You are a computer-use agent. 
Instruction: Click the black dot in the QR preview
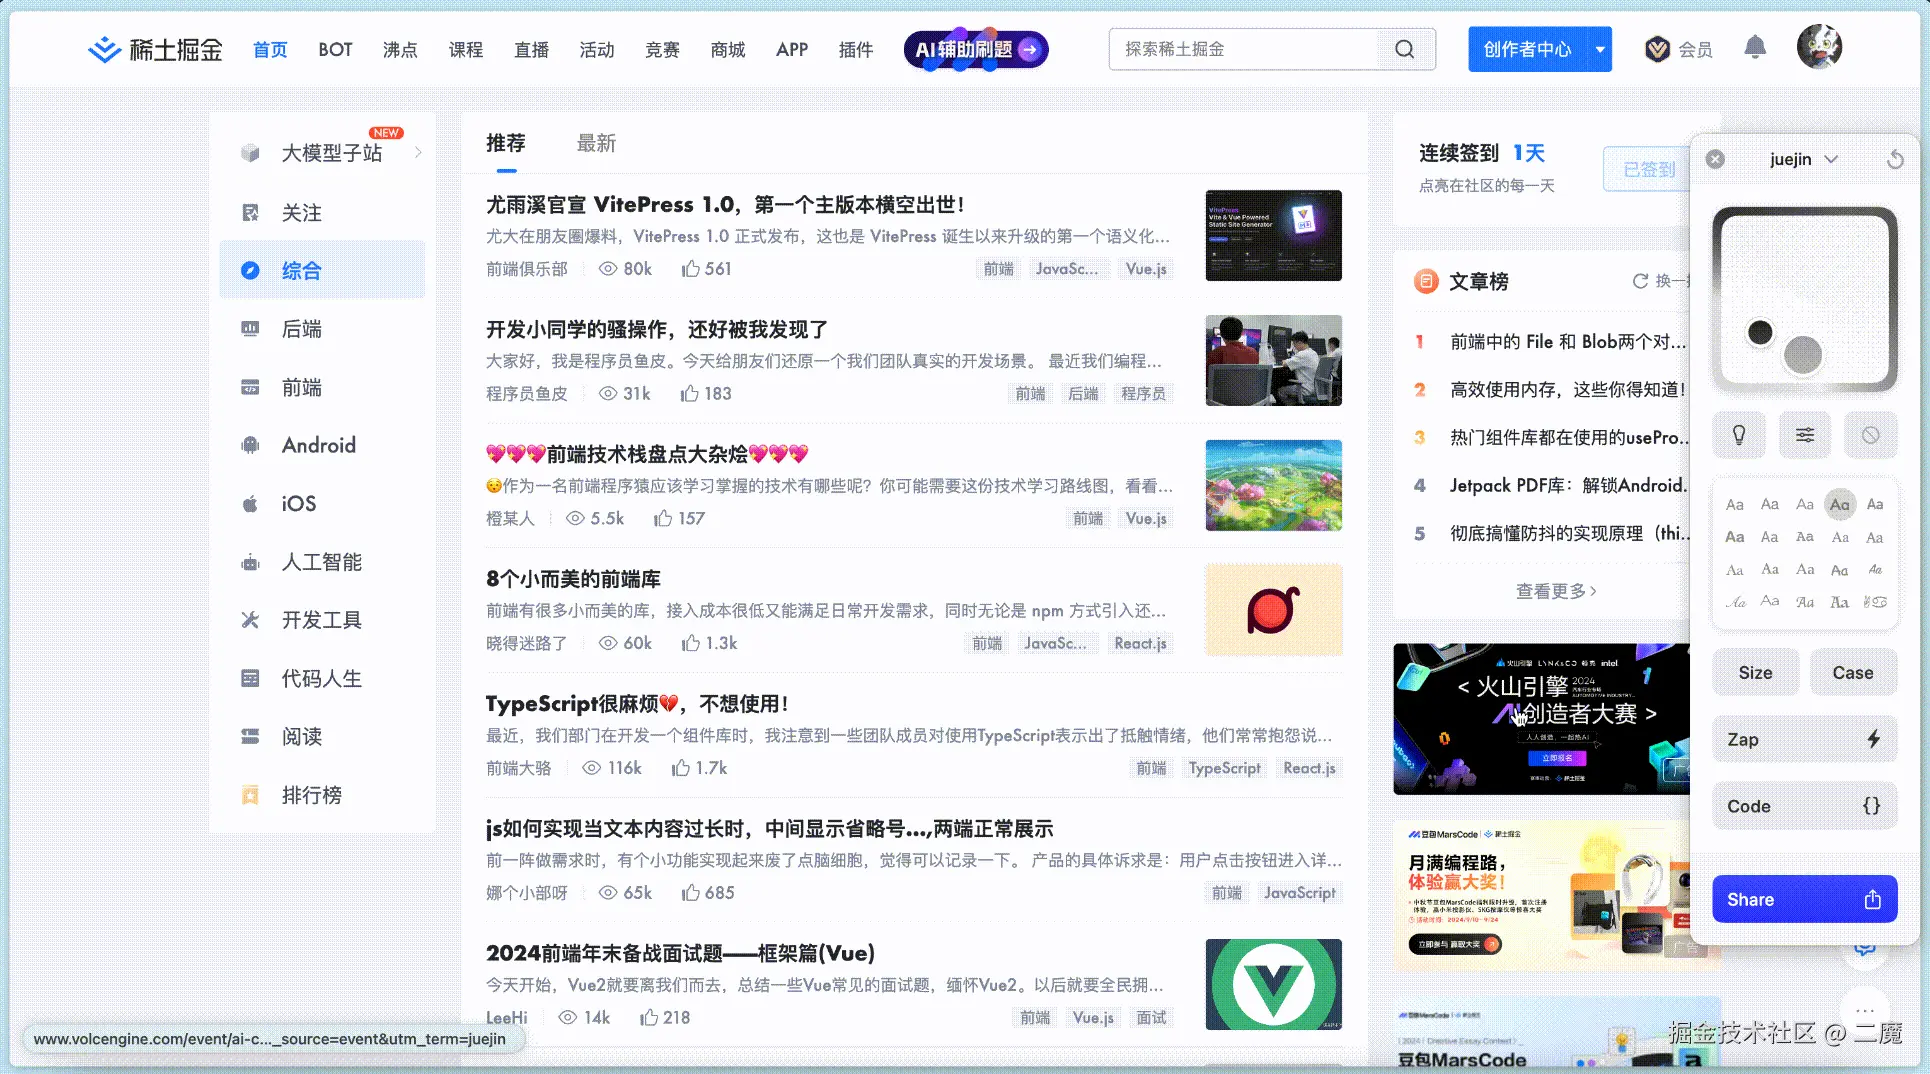coord(1760,332)
